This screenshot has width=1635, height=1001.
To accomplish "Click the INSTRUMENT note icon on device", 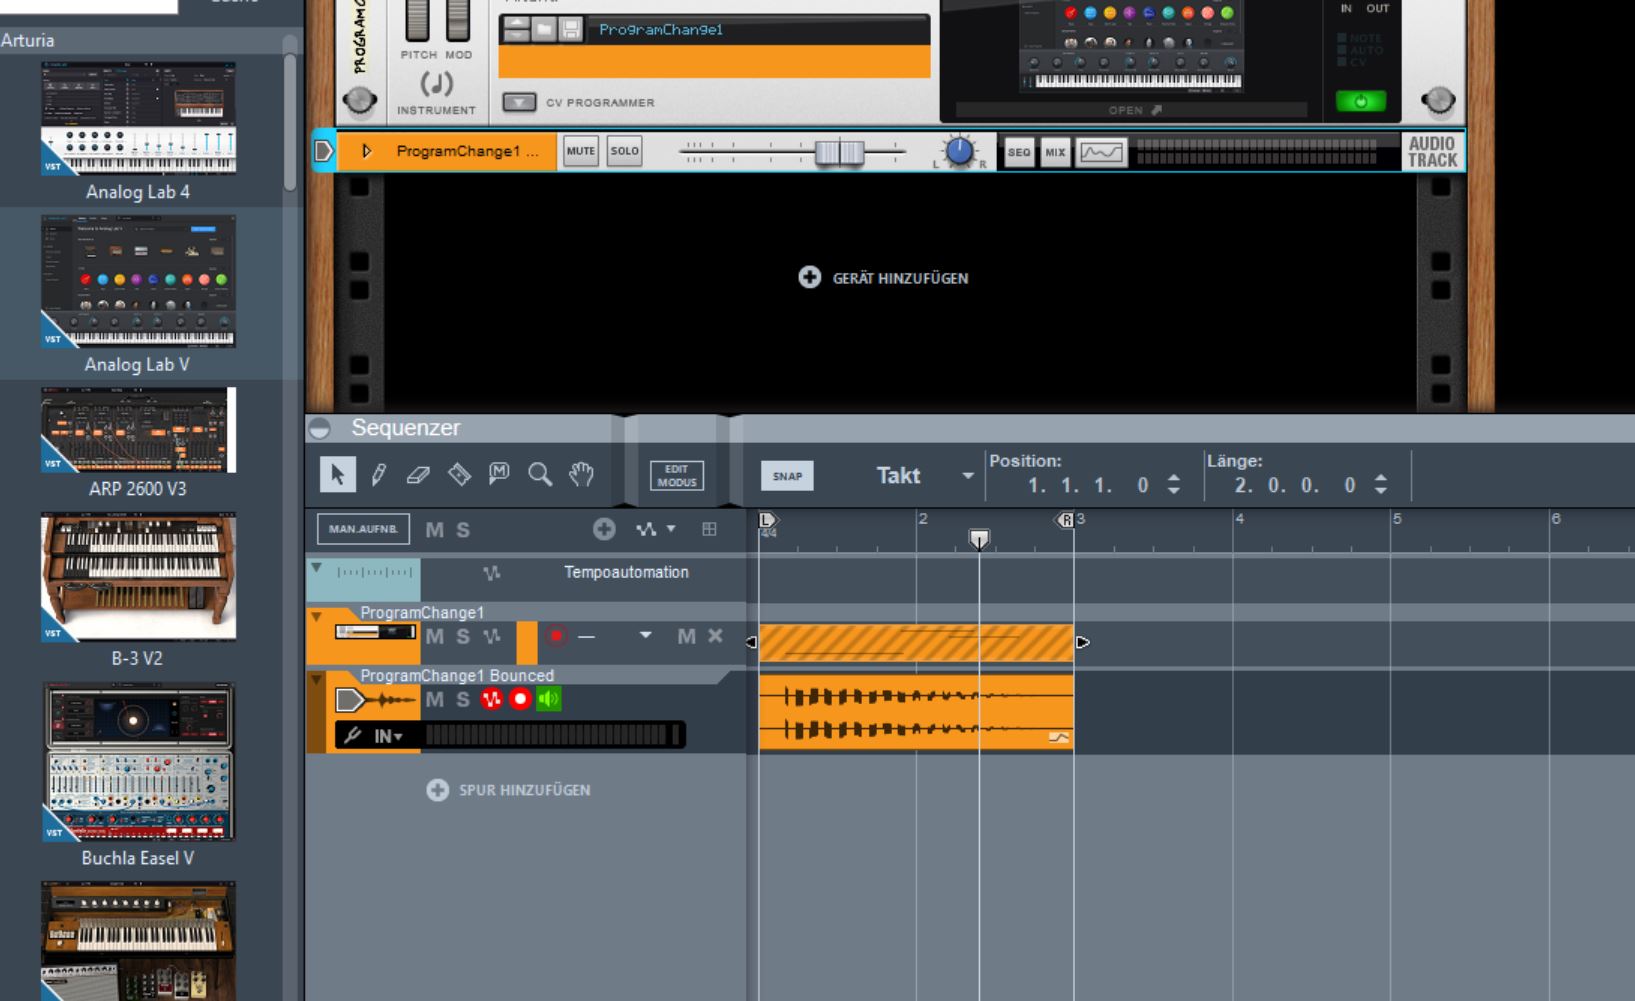I will click(x=436, y=84).
